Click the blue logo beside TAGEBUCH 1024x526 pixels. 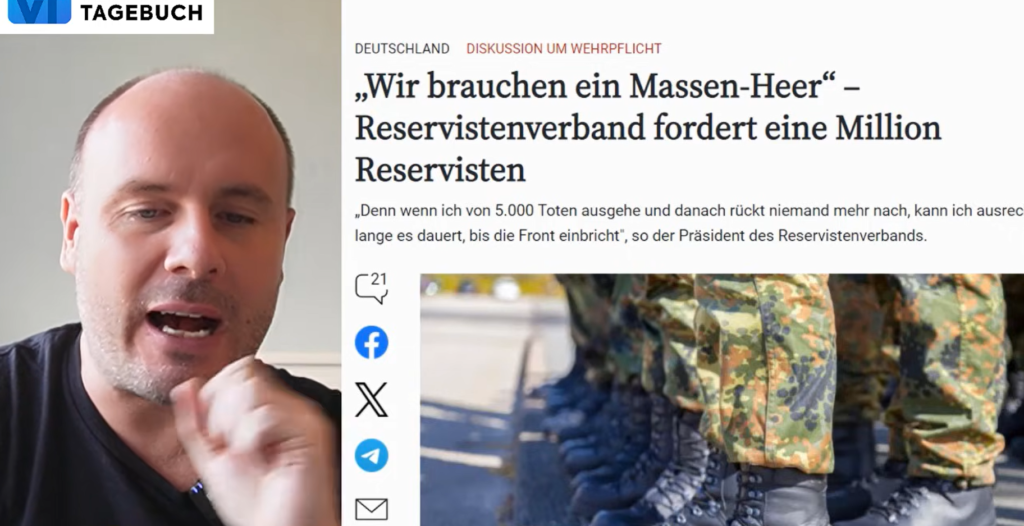click(39, 12)
